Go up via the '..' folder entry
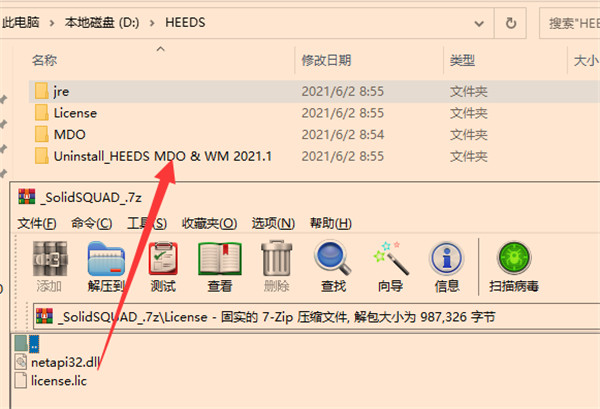The image size is (600, 409). tap(27, 343)
